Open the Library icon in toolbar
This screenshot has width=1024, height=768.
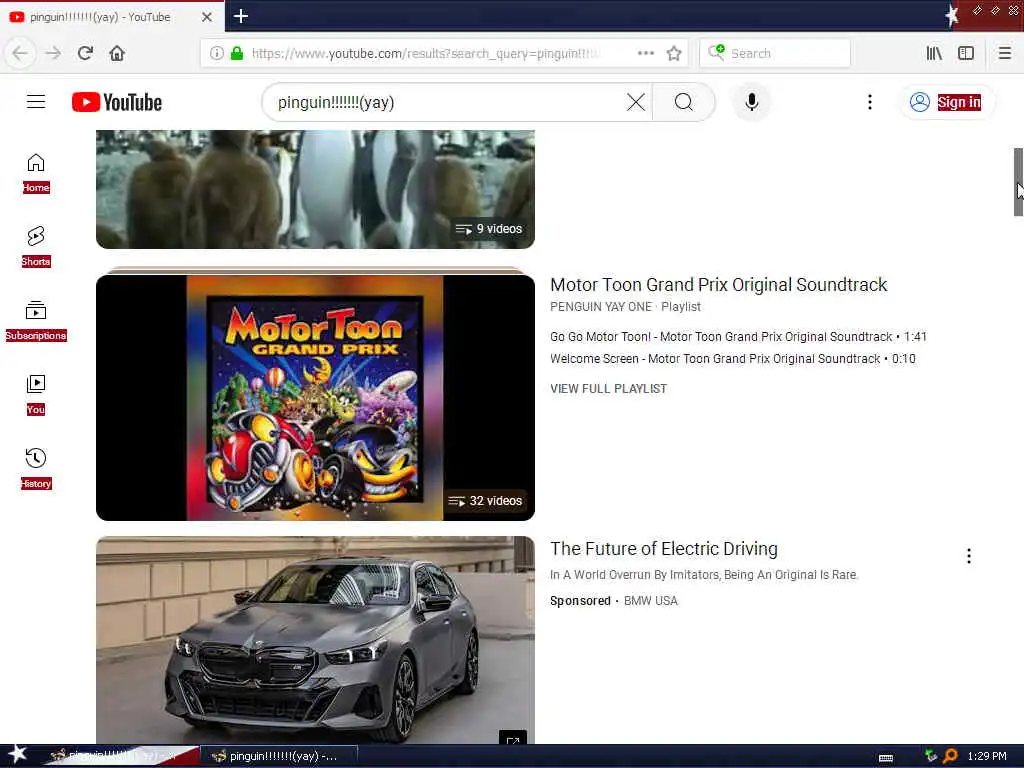click(x=934, y=53)
